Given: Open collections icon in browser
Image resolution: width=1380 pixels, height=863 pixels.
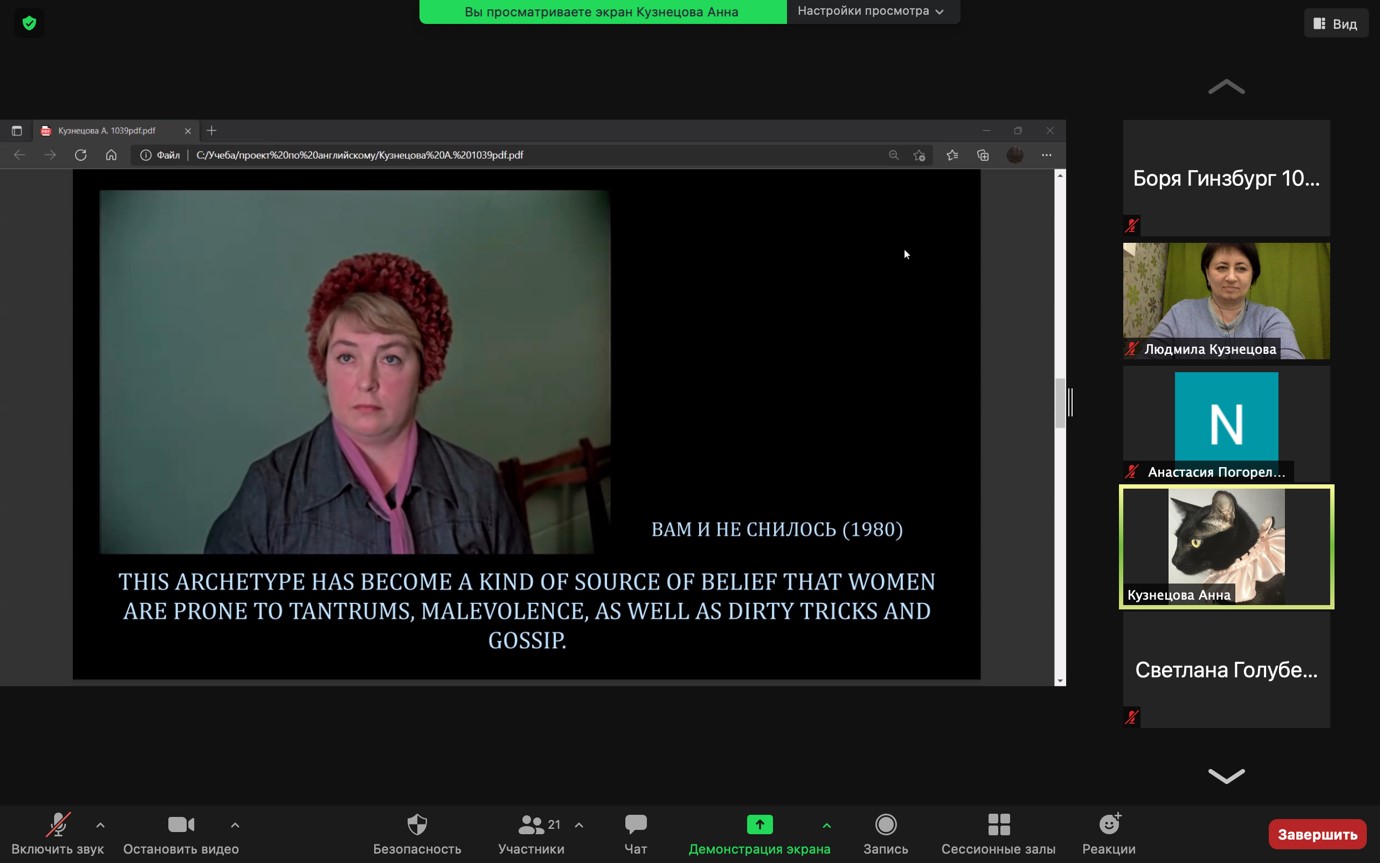Looking at the screenshot, I should tap(983, 155).
